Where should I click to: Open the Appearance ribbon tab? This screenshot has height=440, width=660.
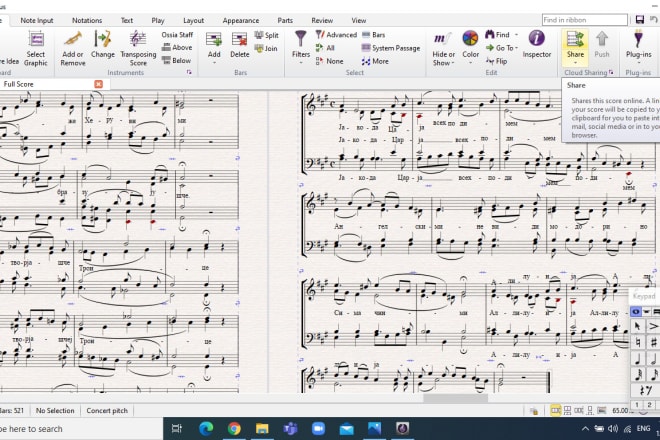click(x=241, y=20)
